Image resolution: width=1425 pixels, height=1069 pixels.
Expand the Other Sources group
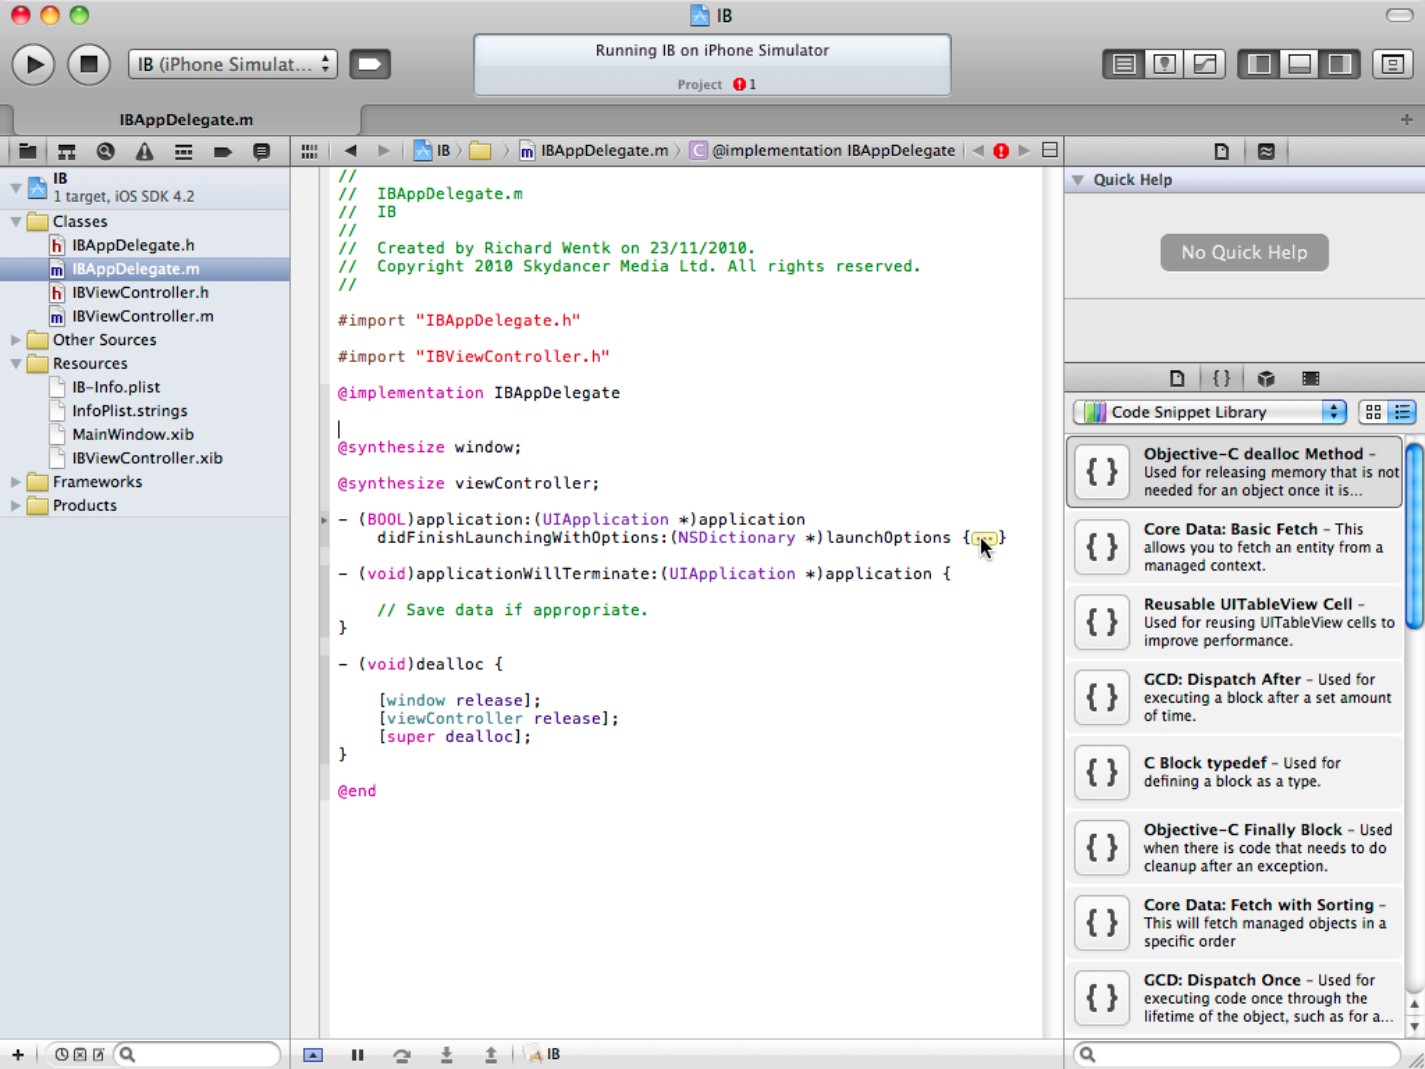pos(15,340)
